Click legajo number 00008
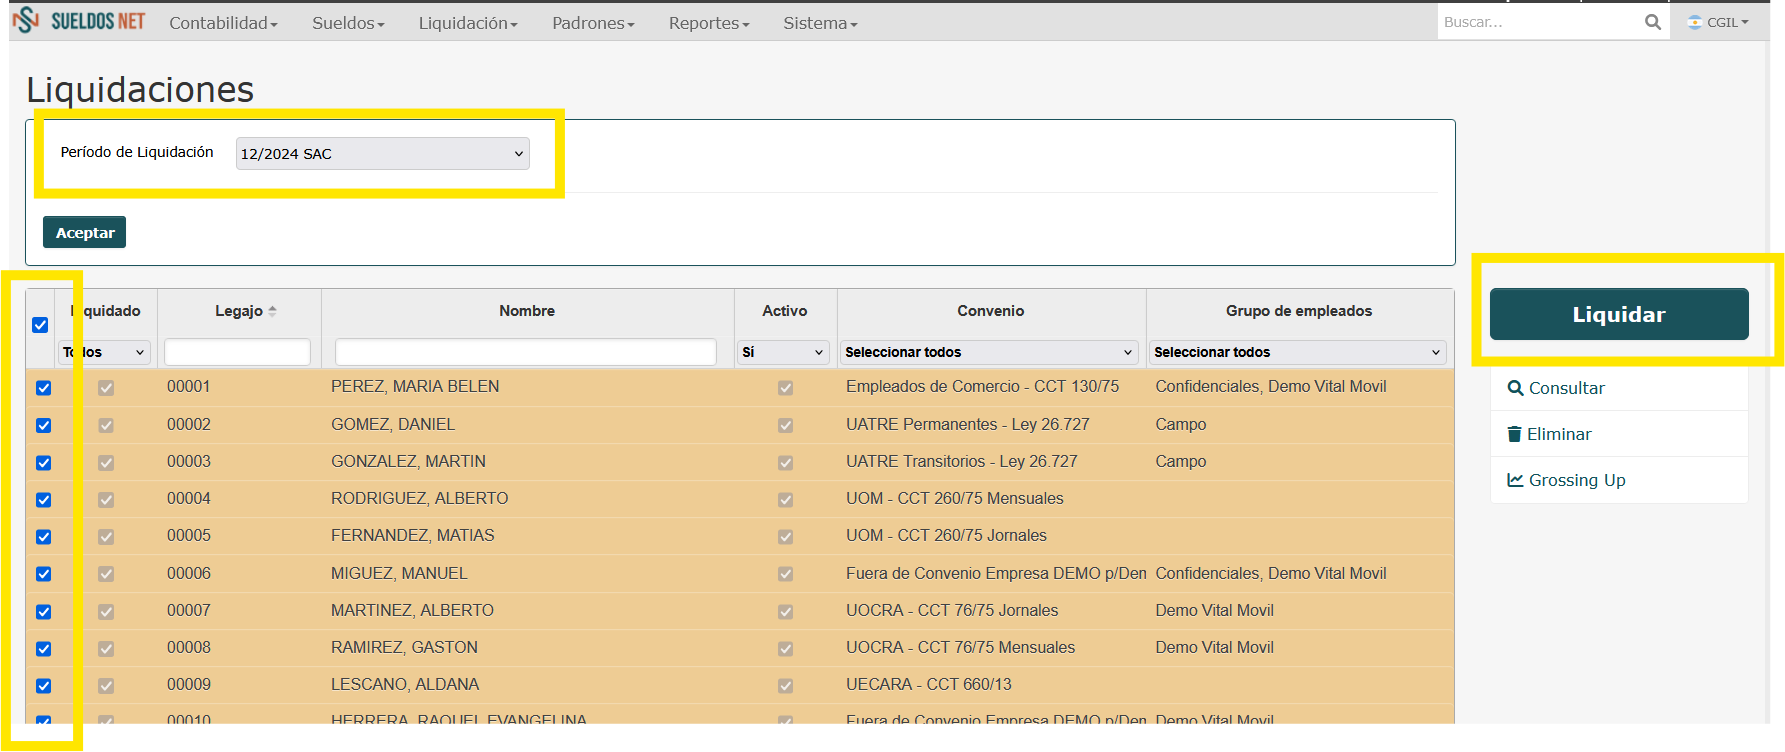The height and width of the screenshot is (752, 1785). [189, 647]
